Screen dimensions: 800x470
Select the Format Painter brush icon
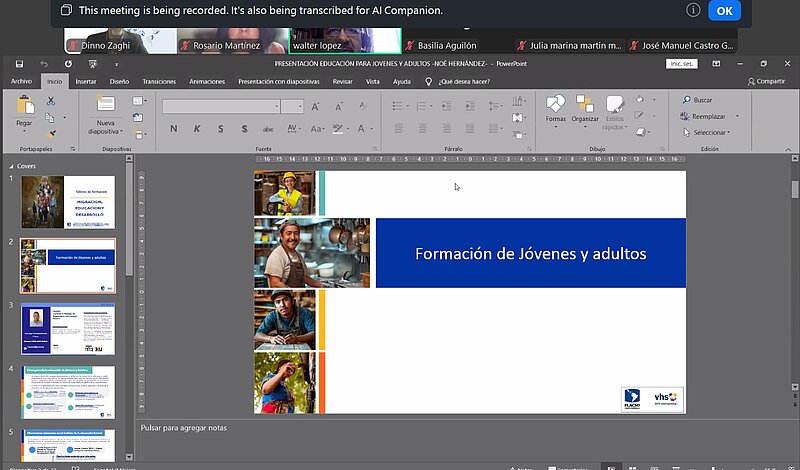pos(51,133)
